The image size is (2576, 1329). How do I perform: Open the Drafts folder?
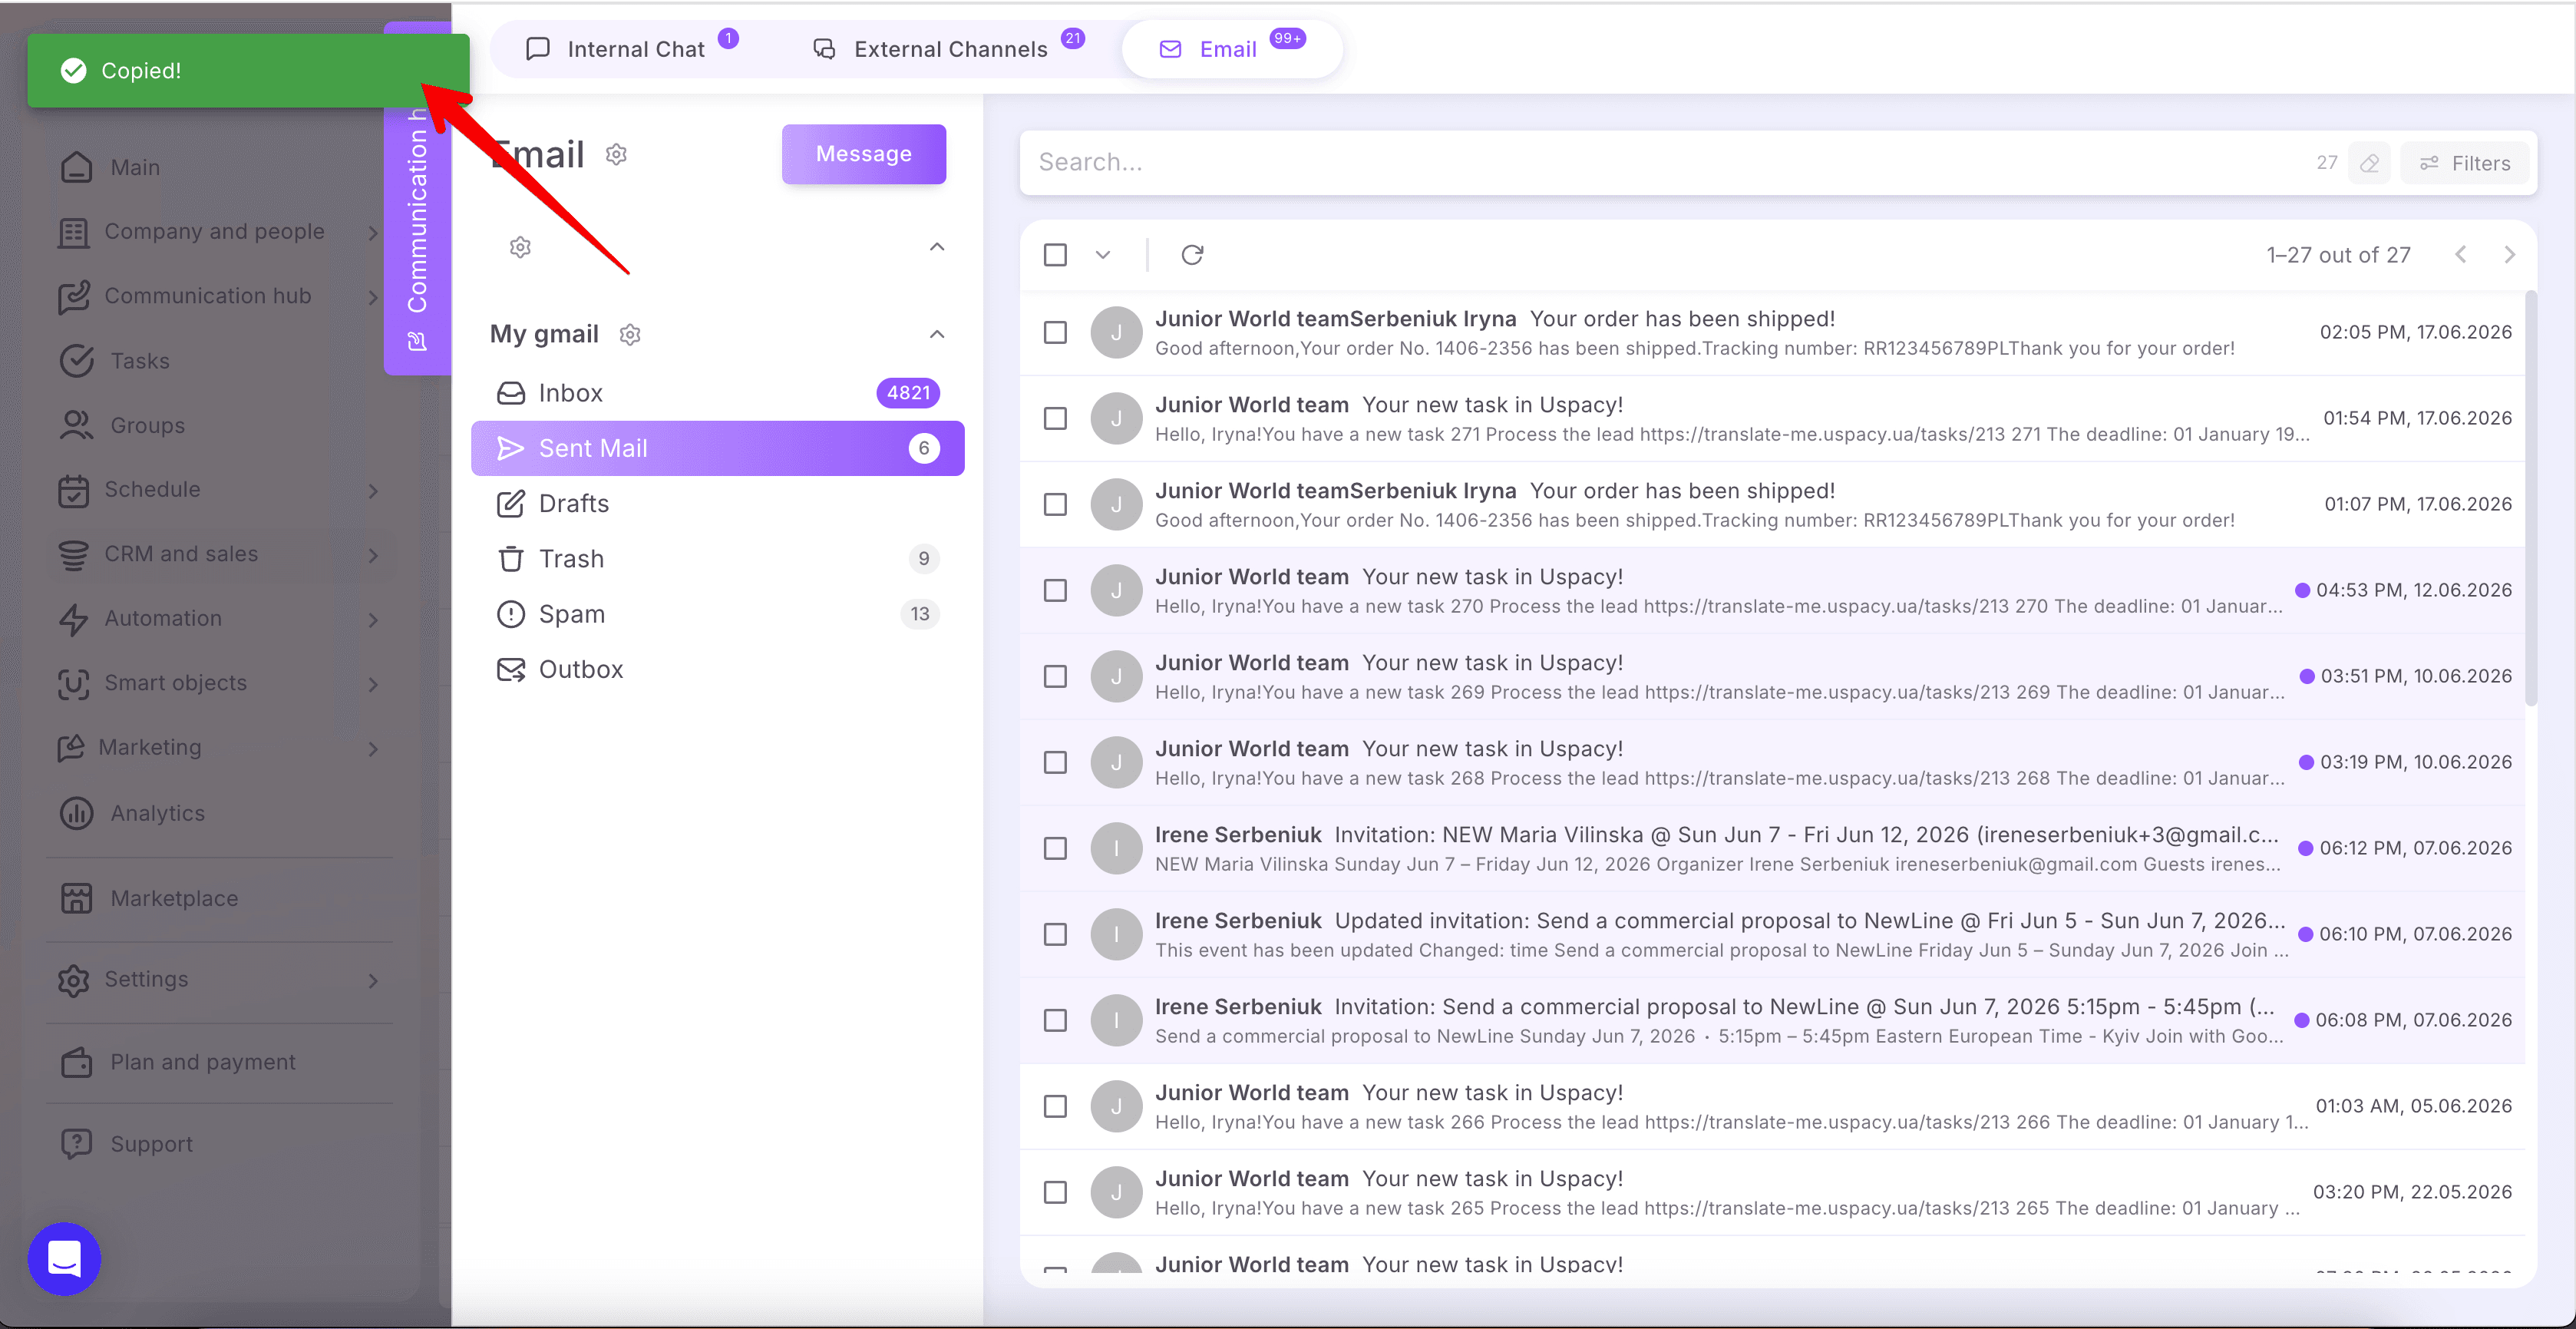(x=717, y=503)
